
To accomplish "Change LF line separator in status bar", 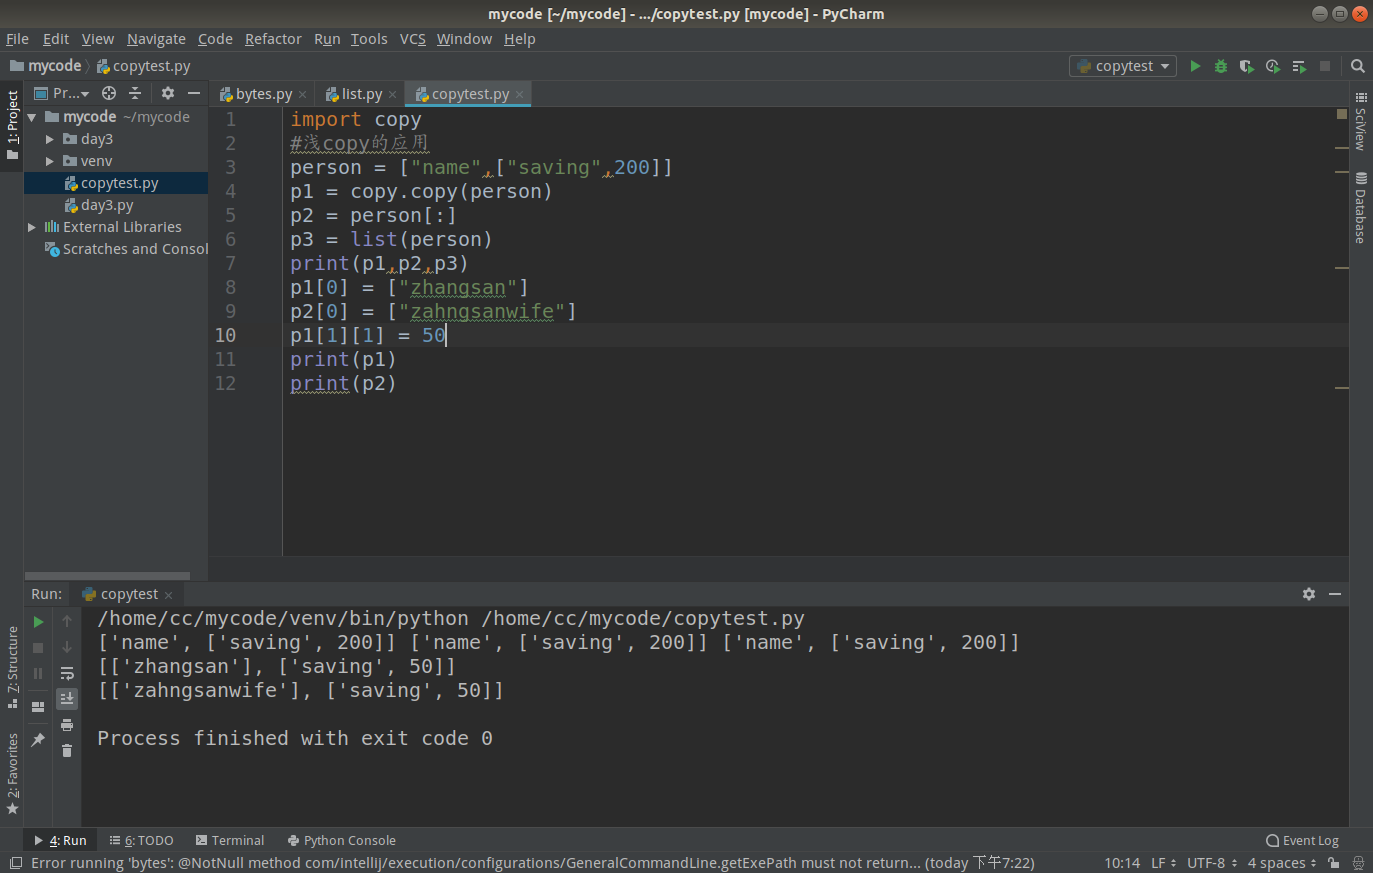I will pos(1164,863).
